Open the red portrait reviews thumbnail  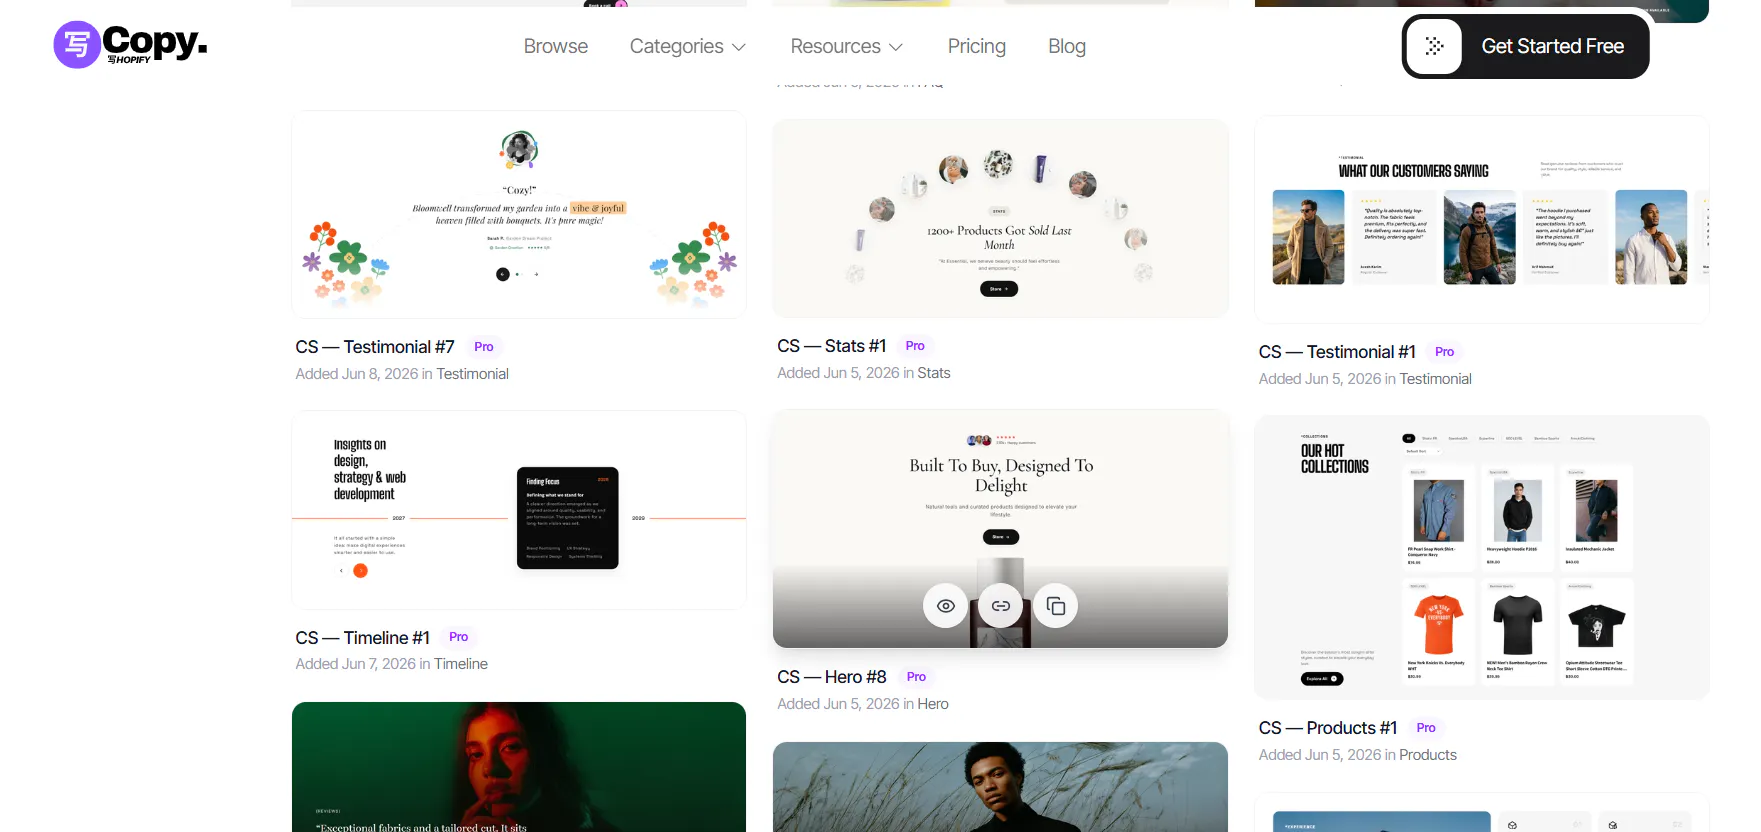519,767
